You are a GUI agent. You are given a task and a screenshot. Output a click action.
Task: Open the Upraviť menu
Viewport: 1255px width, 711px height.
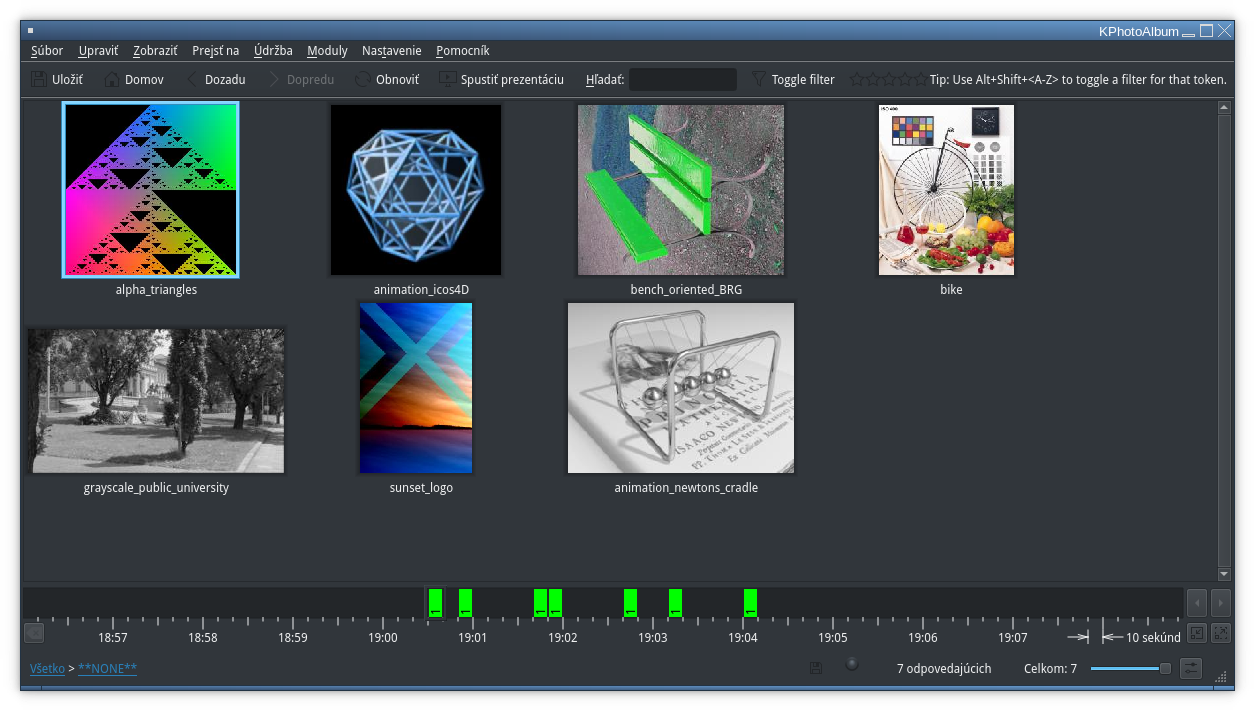coord(98,50)
